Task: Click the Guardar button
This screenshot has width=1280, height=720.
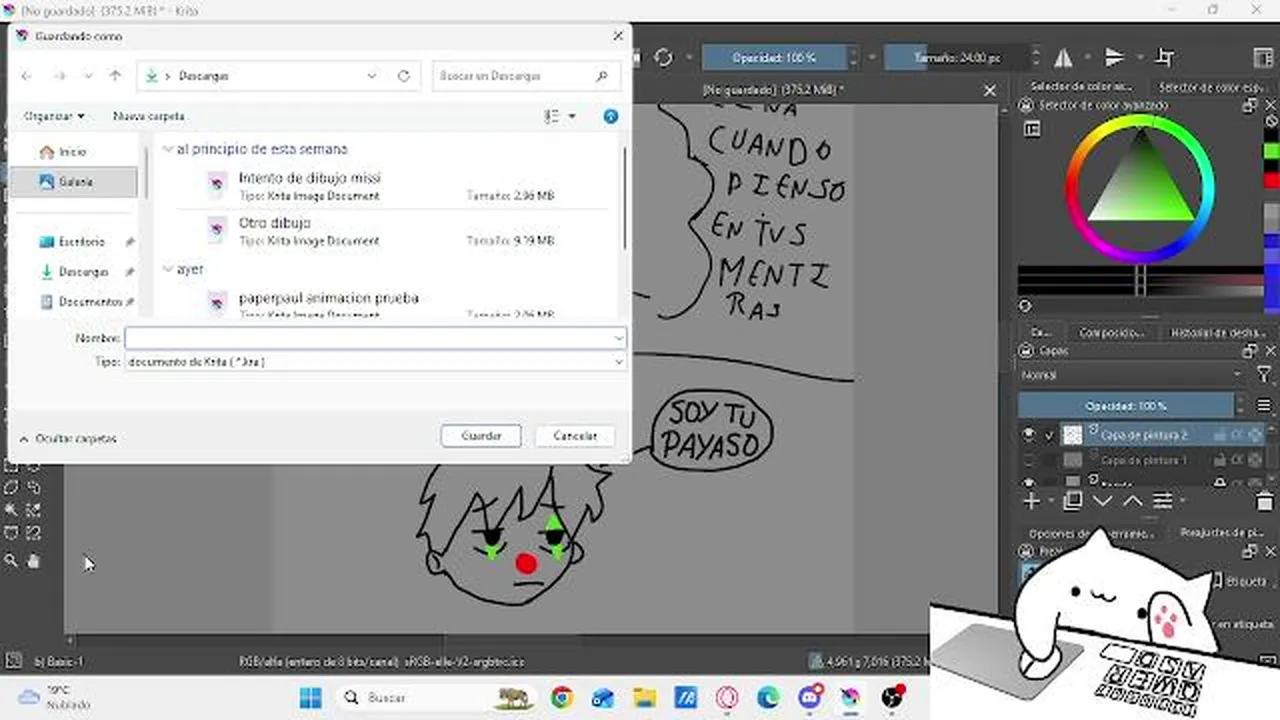Action: (481, 436)
